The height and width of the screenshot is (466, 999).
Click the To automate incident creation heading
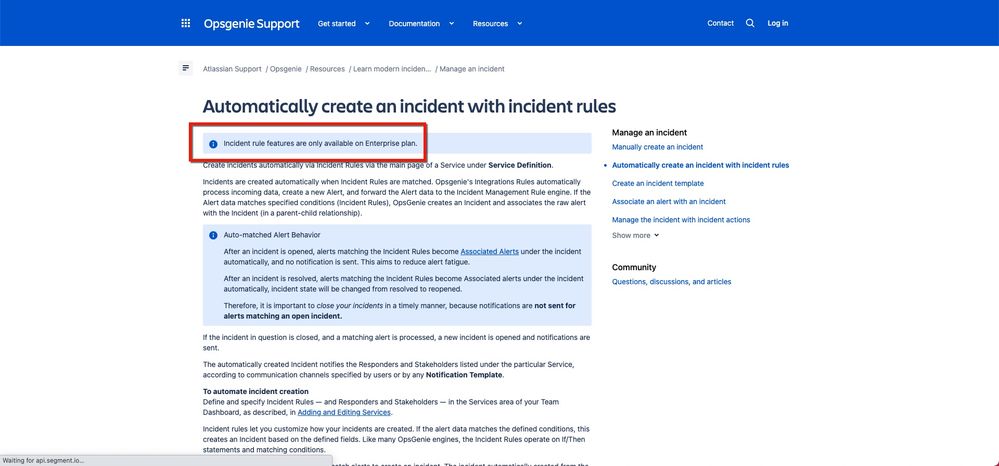[255, 391]
